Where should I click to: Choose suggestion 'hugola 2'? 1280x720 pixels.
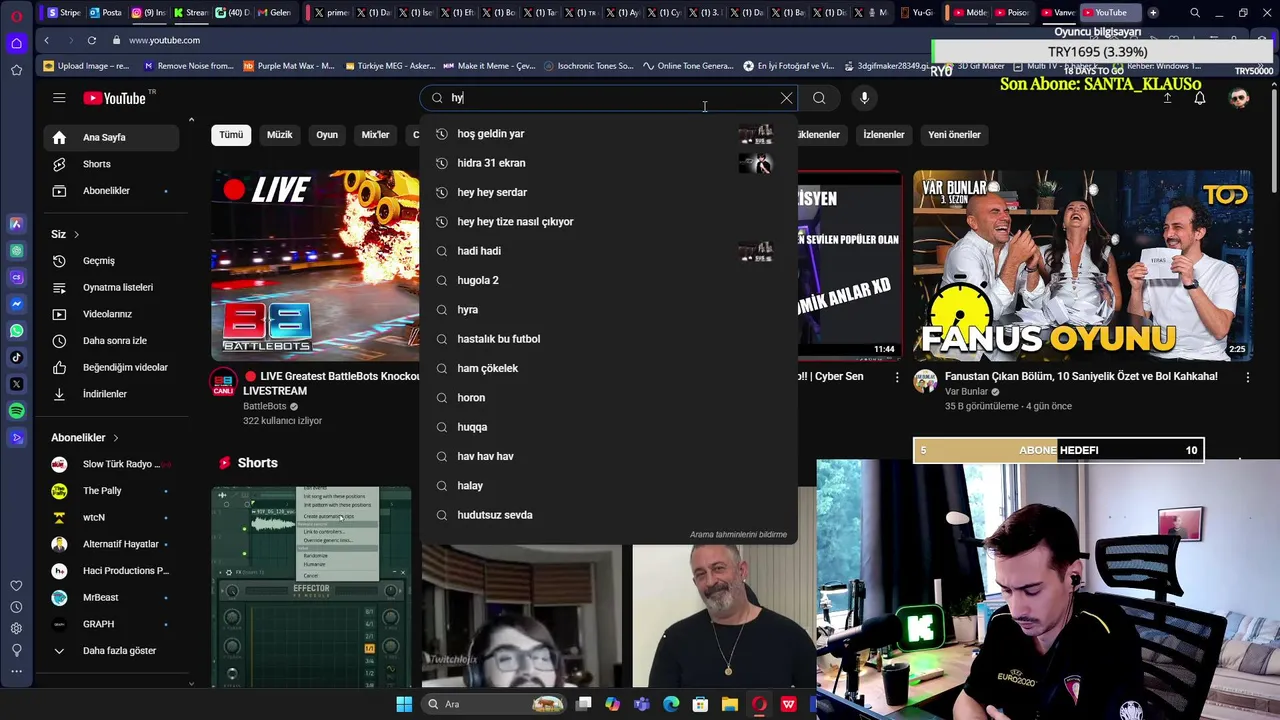coord(608,280)
